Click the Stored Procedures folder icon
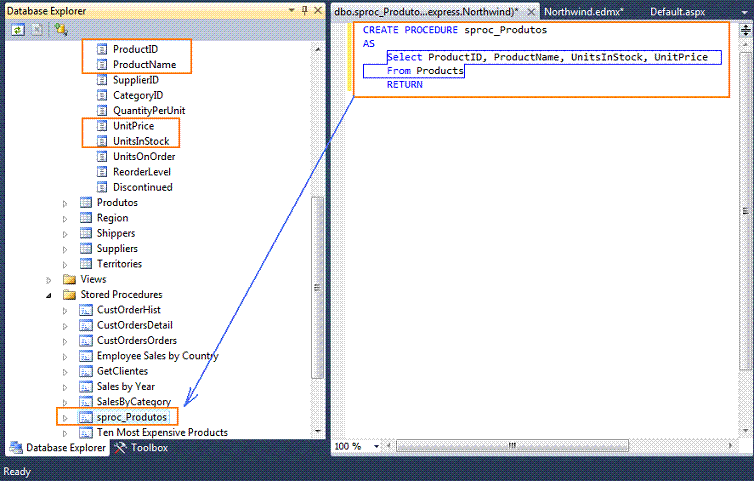The height and width of the screenshot is (481, 754). pyautogui.click(x=70, y=294)
